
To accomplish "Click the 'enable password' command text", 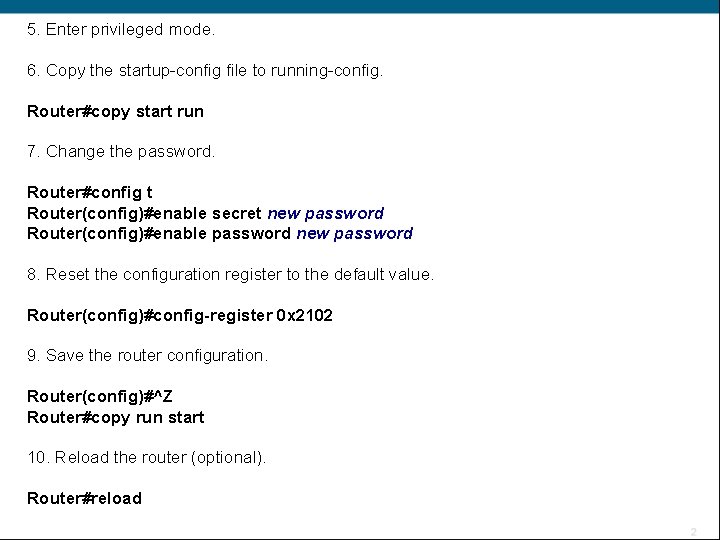I will 219,234.
